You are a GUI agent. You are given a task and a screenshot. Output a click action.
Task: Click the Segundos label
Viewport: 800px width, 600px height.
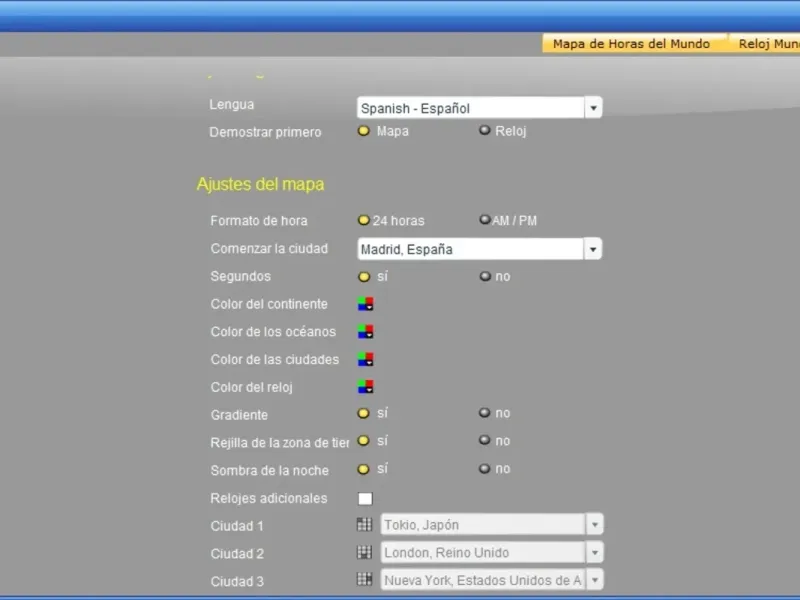[240, 277]
